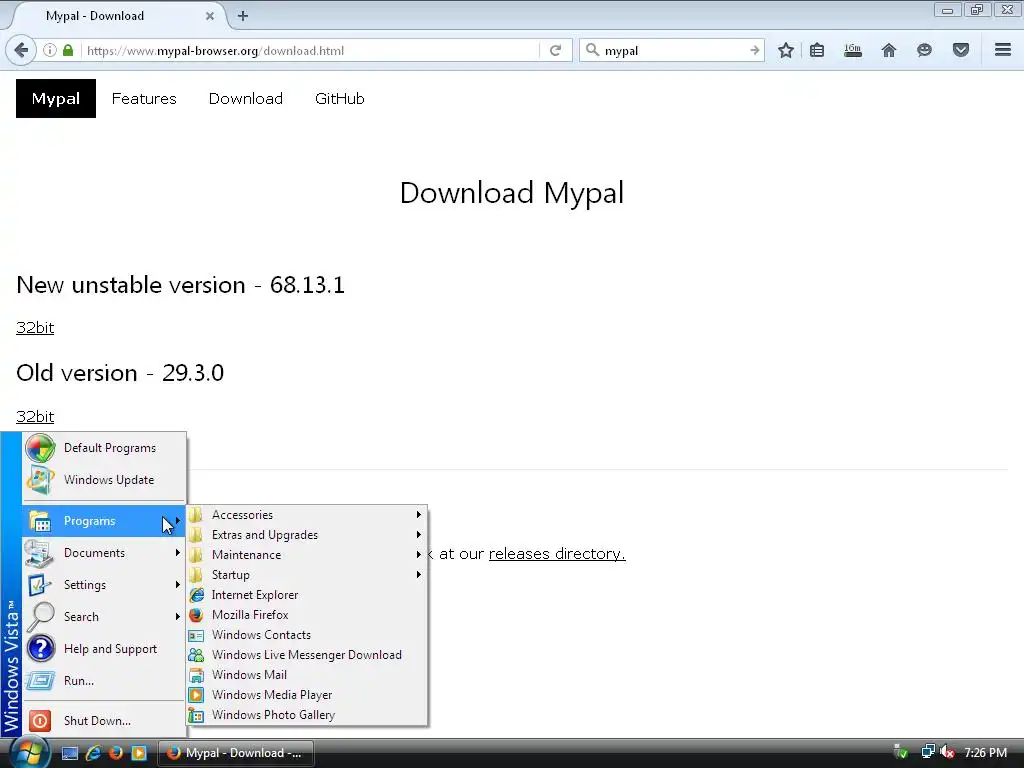This screenshot has width=1024, height=768.
Task: Go back with the browser back arrow
Action: (21, 50)
